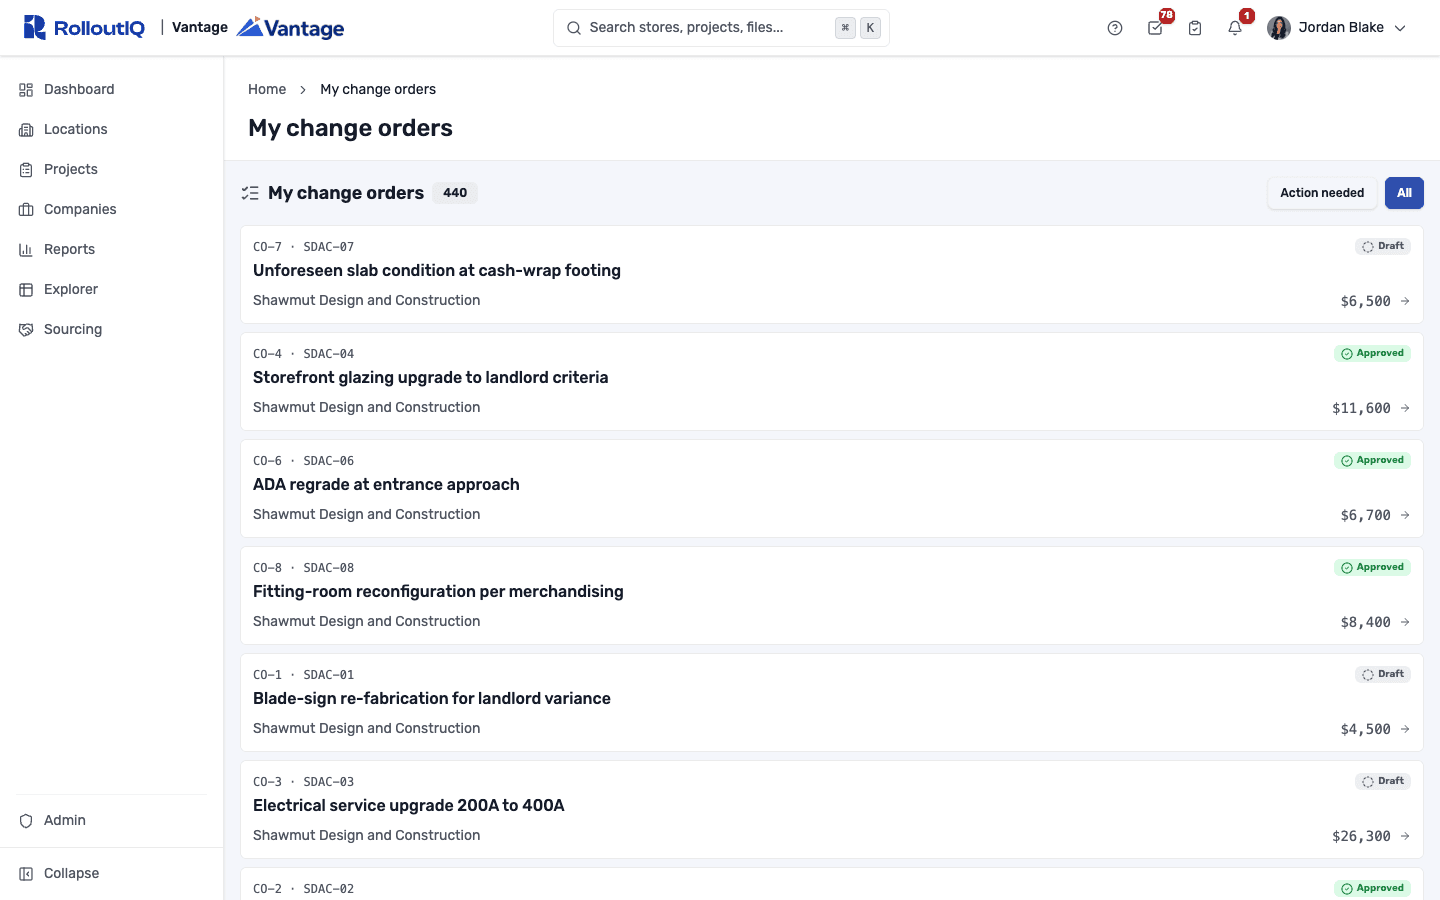Click the CO-2 · SDAC-02 identifier
Viewport: 1440px width, 900px height.
[303, 889]
